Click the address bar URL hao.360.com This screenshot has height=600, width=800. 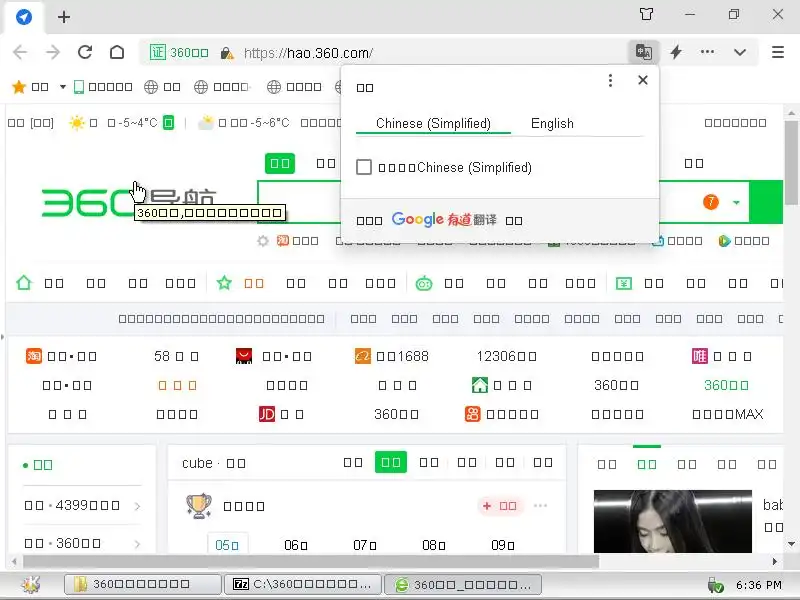(308, 53)
